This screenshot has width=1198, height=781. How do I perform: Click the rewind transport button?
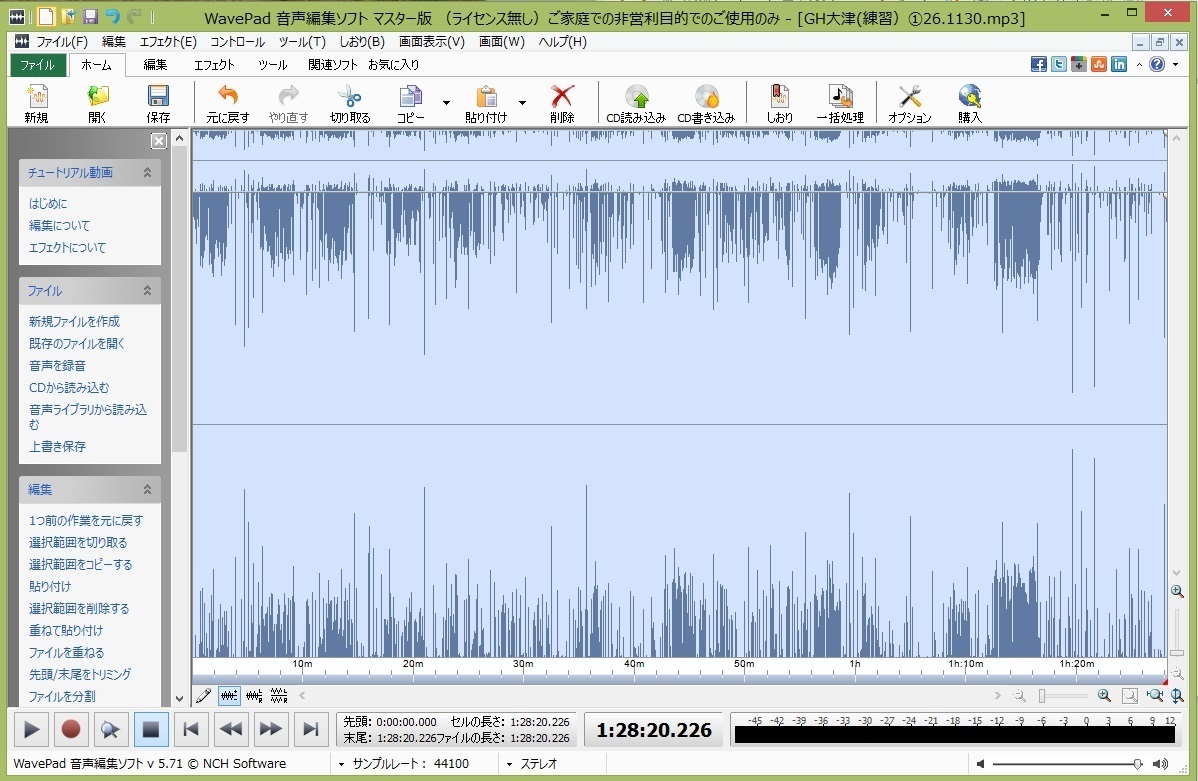click(x=231, y=730)
